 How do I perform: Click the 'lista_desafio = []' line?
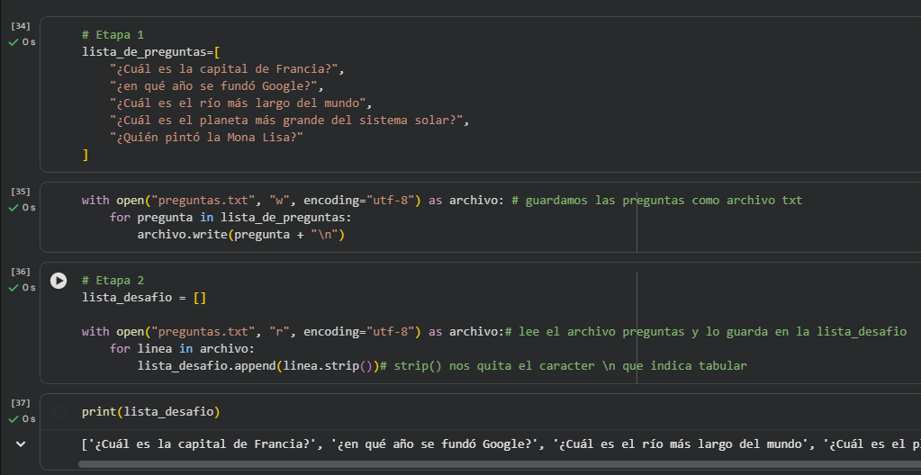(x=144, y=298)
